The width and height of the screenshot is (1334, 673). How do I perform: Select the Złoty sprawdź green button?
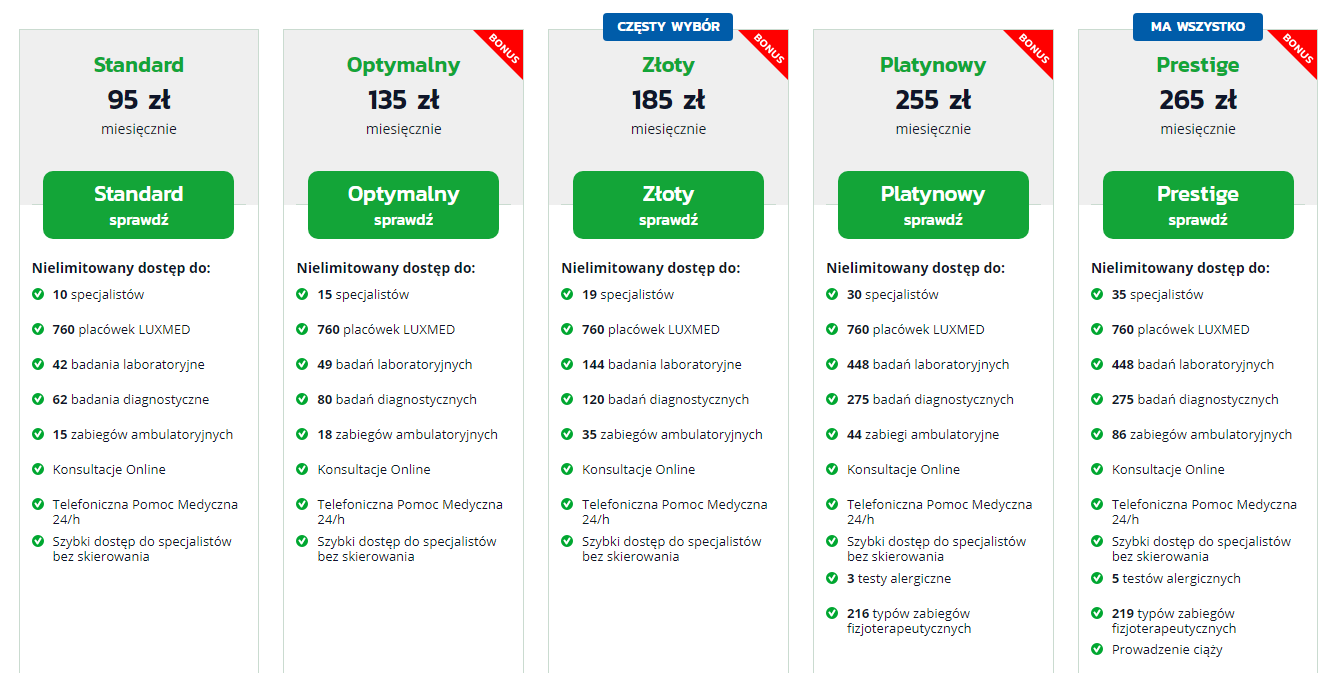tap(668, 205)
